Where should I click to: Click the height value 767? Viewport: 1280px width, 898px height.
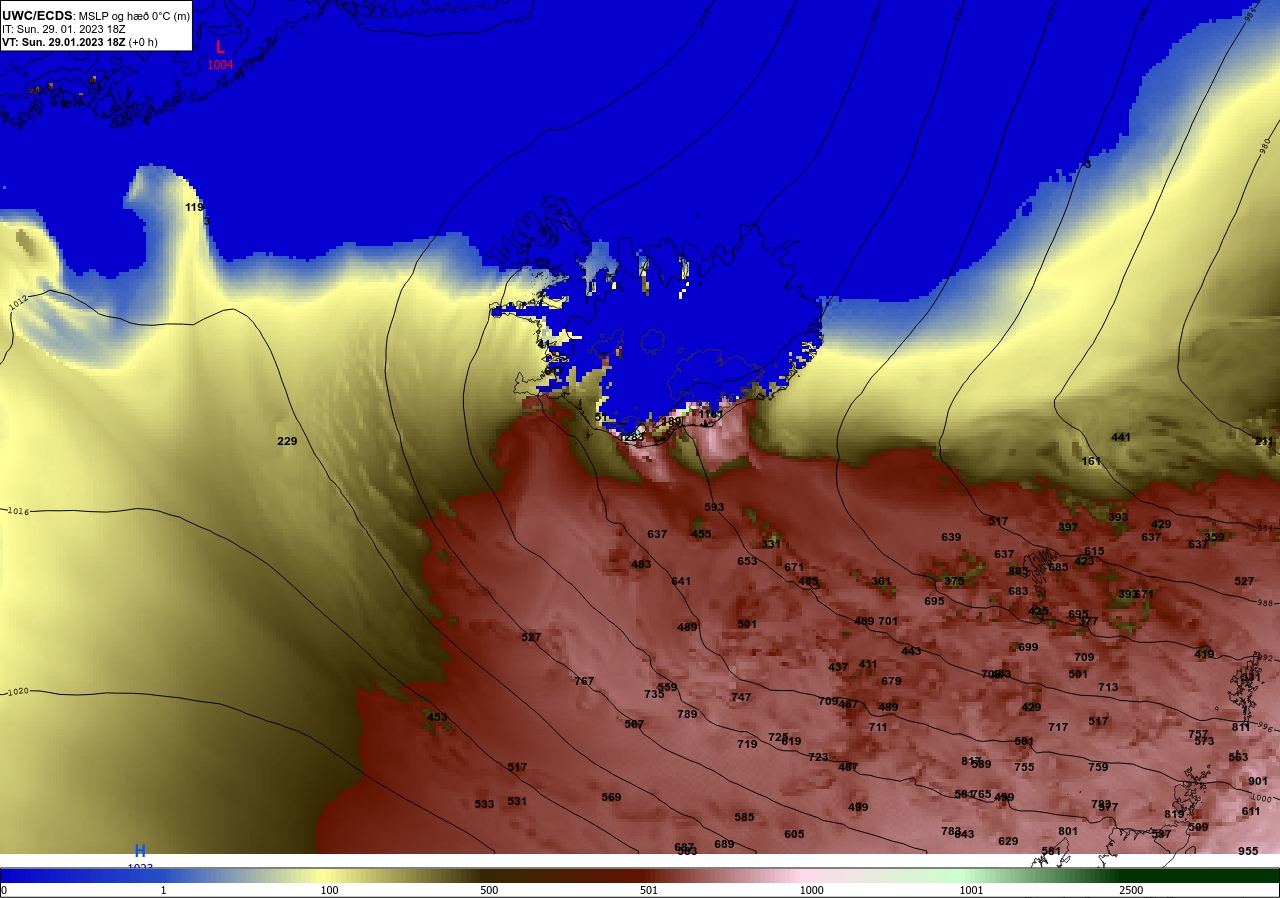(584, 681)
